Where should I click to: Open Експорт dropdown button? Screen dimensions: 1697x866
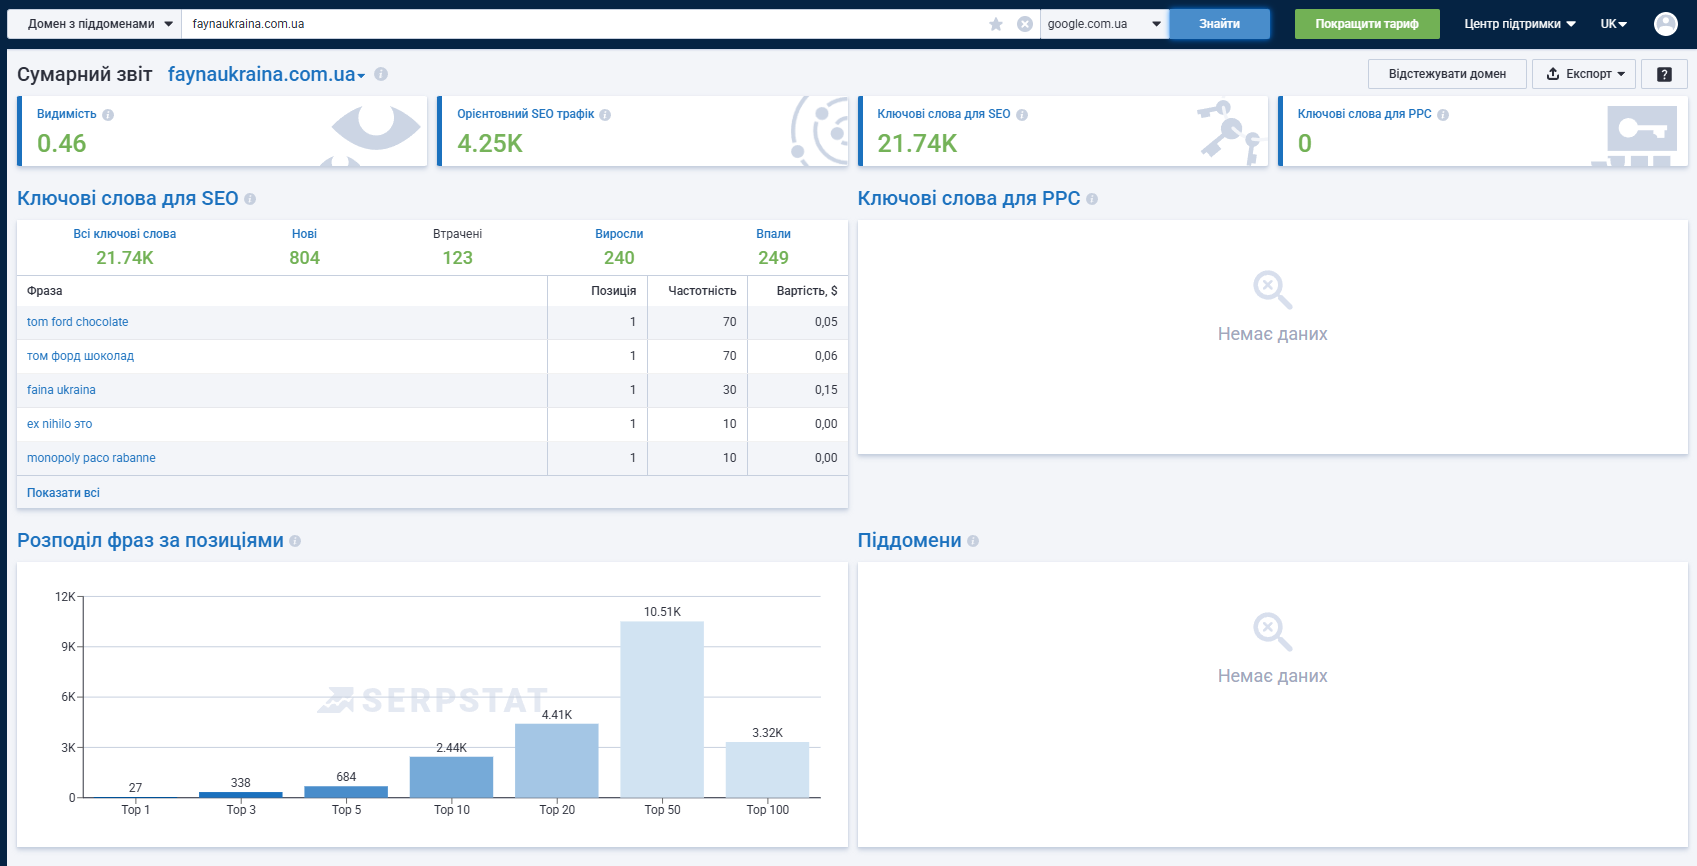1585,74
